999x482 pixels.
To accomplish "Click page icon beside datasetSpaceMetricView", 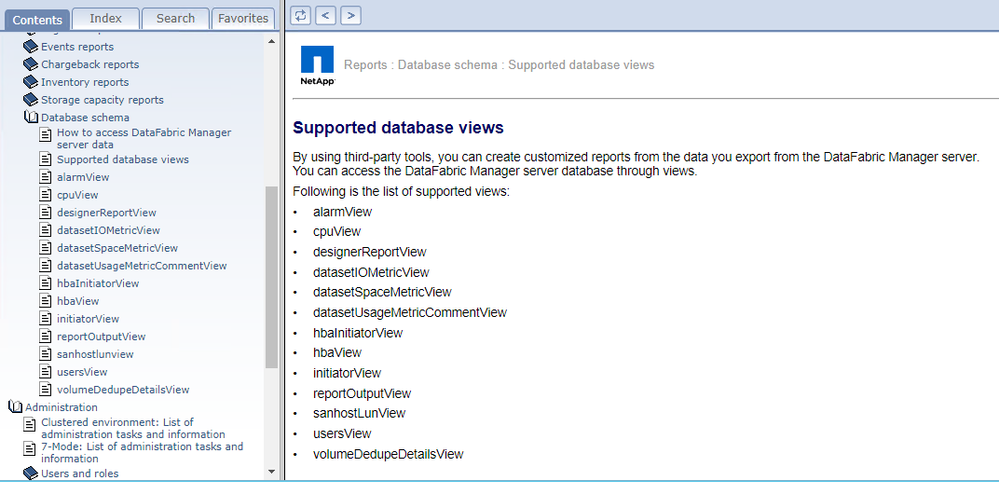I will pos(45,248).
